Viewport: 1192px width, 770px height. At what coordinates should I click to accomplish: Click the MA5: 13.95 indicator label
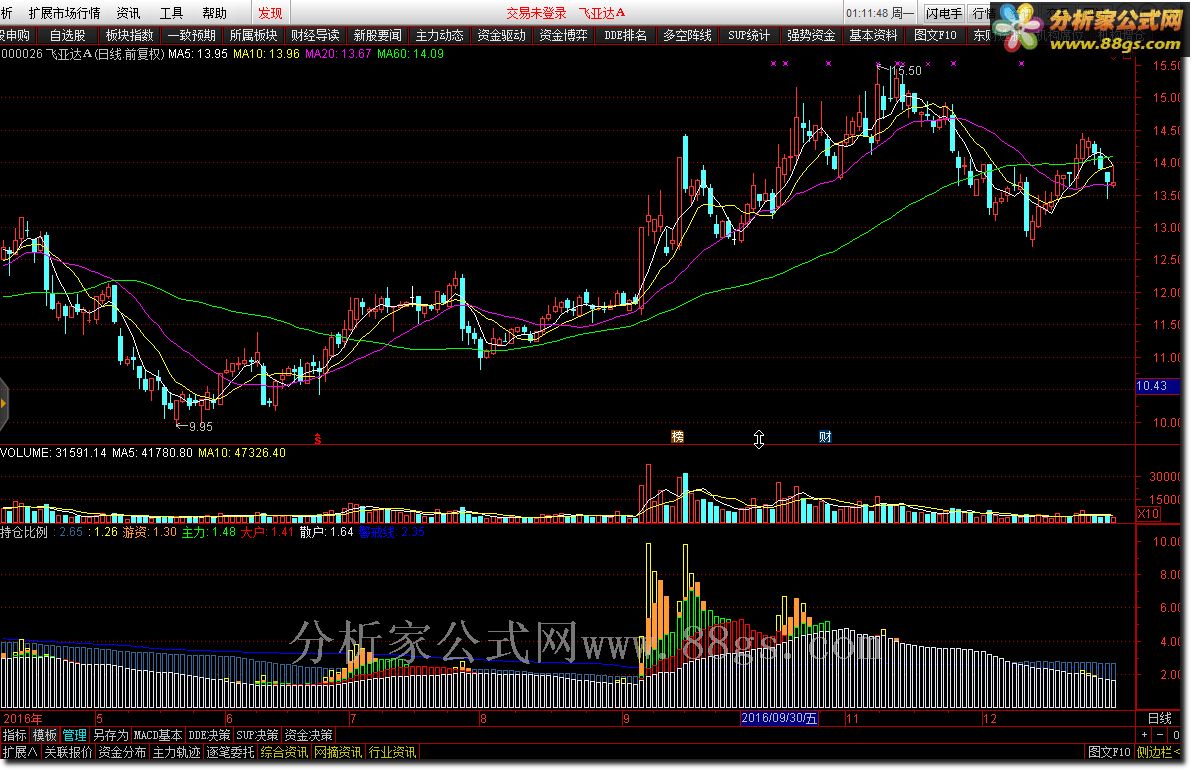(198, 54)
